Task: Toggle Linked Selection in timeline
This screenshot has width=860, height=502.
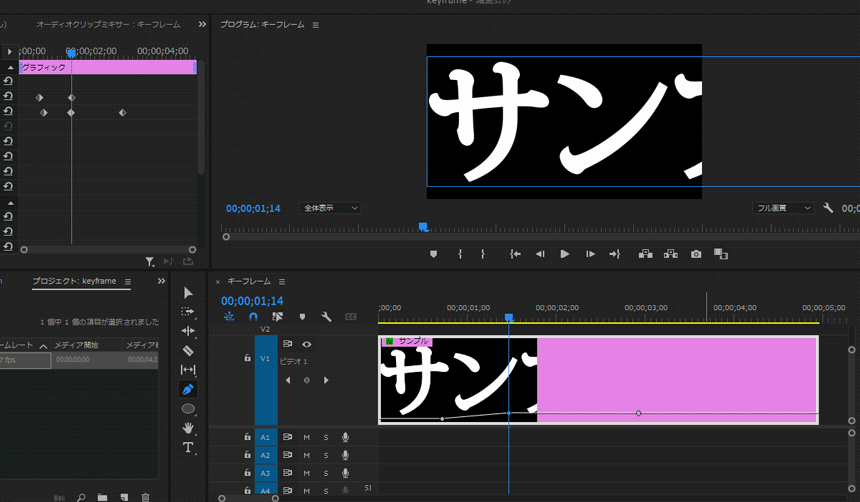Action: 278,317
